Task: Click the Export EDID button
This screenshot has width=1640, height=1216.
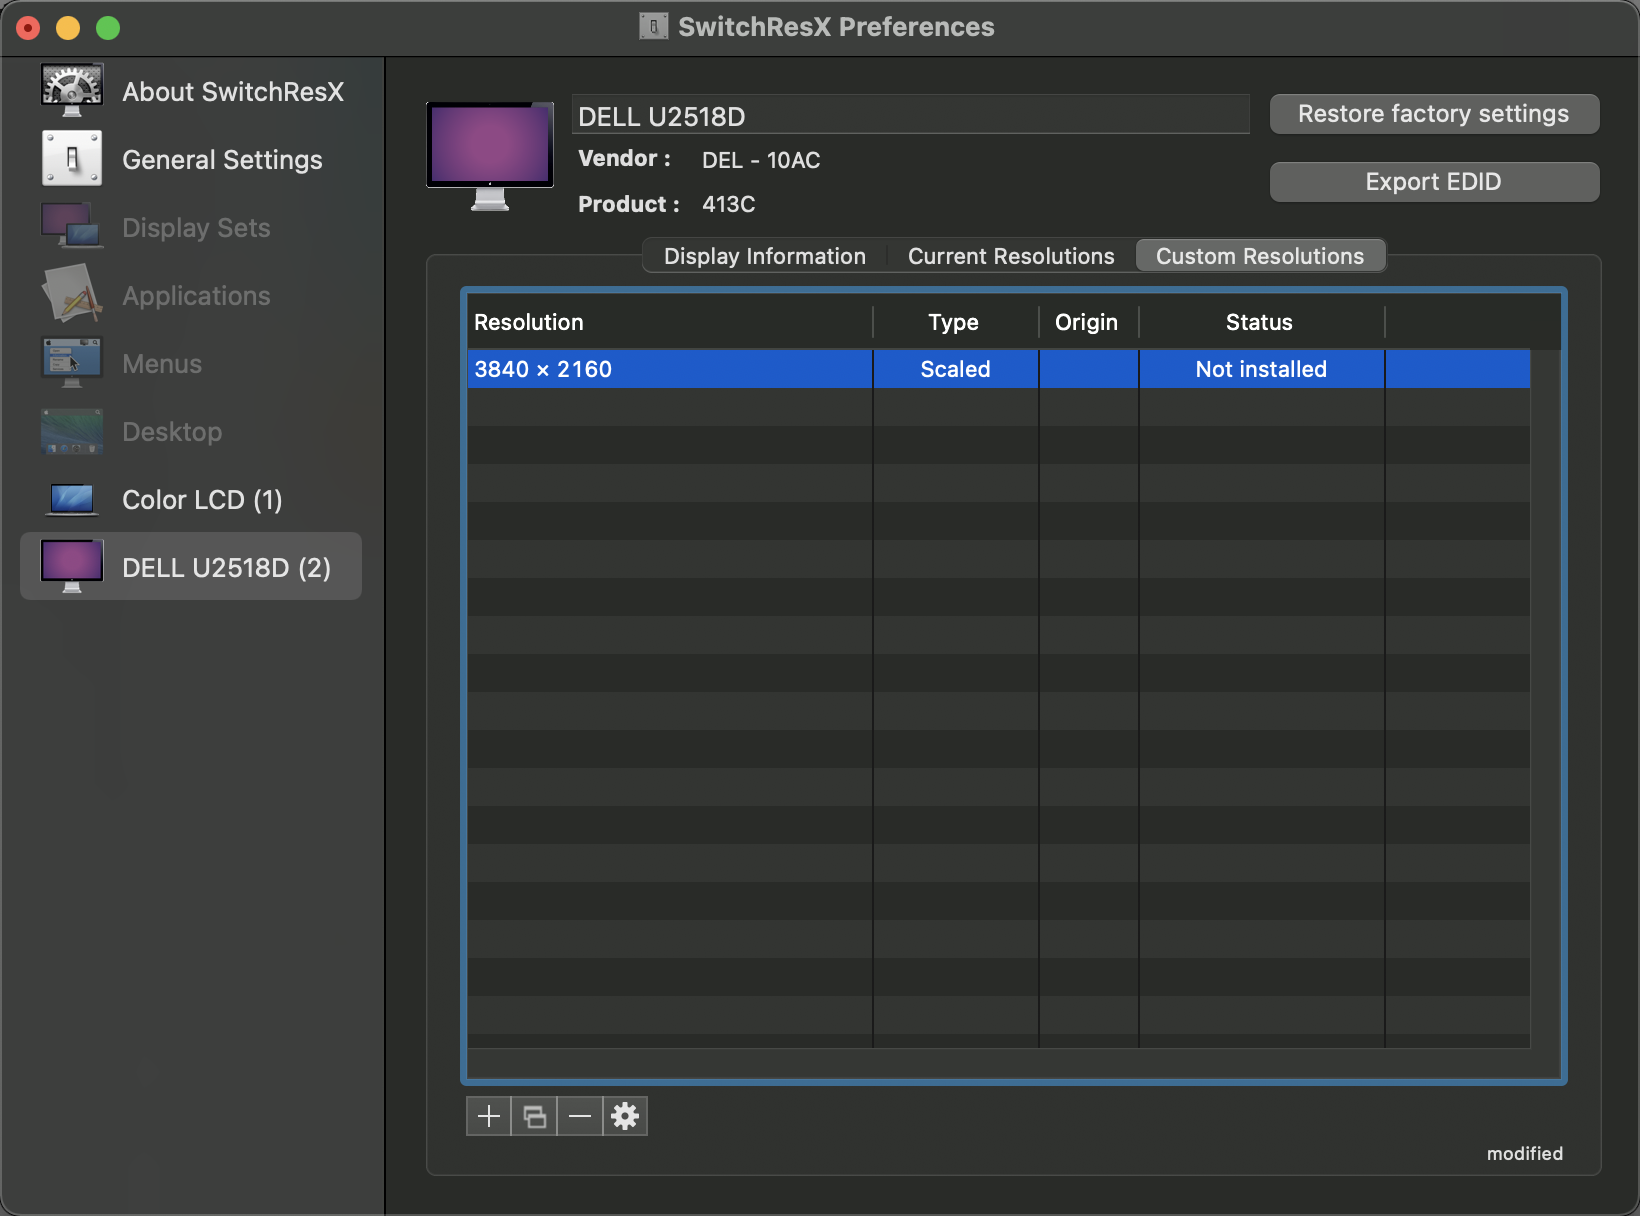Action: [1434, 182]
